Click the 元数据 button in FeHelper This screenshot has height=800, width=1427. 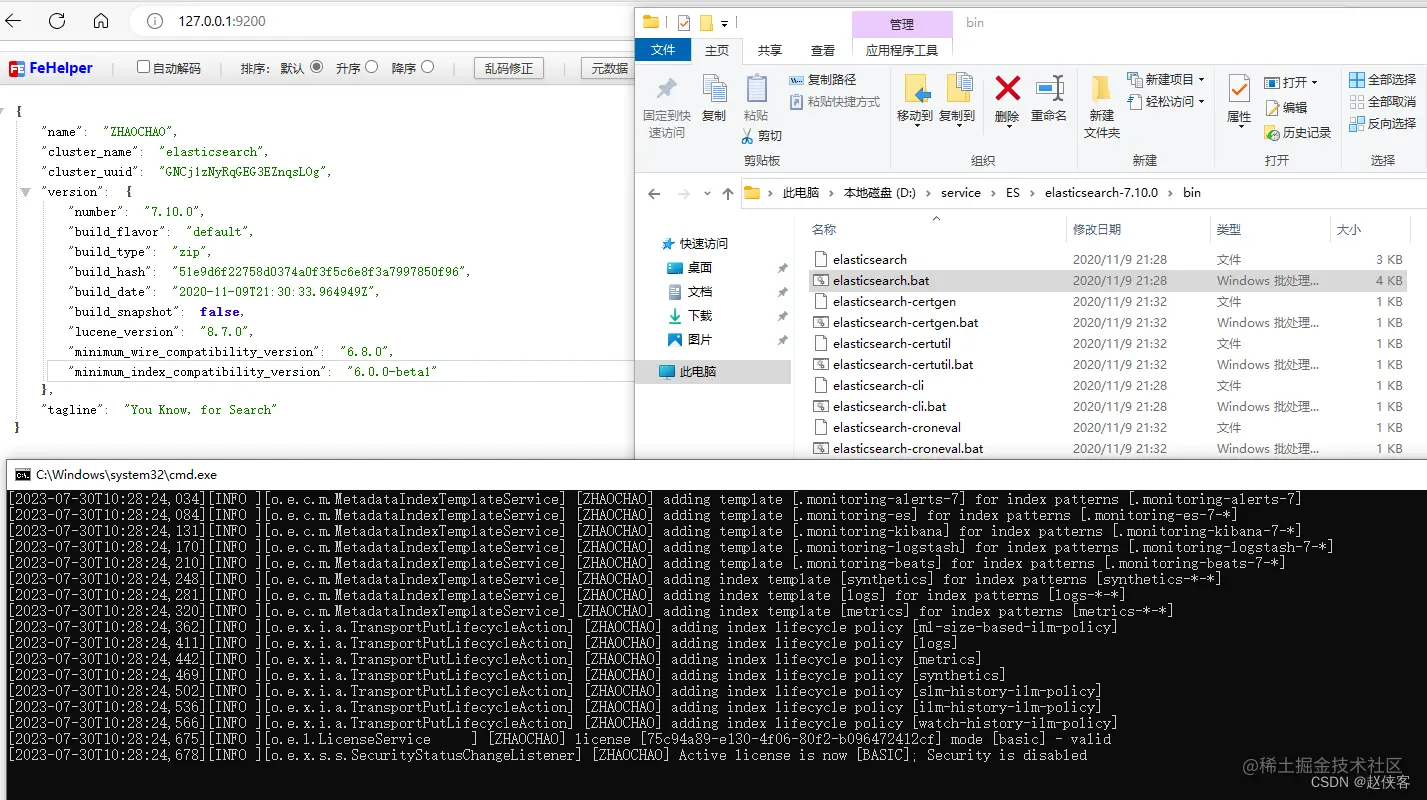[x=608, y=68]
